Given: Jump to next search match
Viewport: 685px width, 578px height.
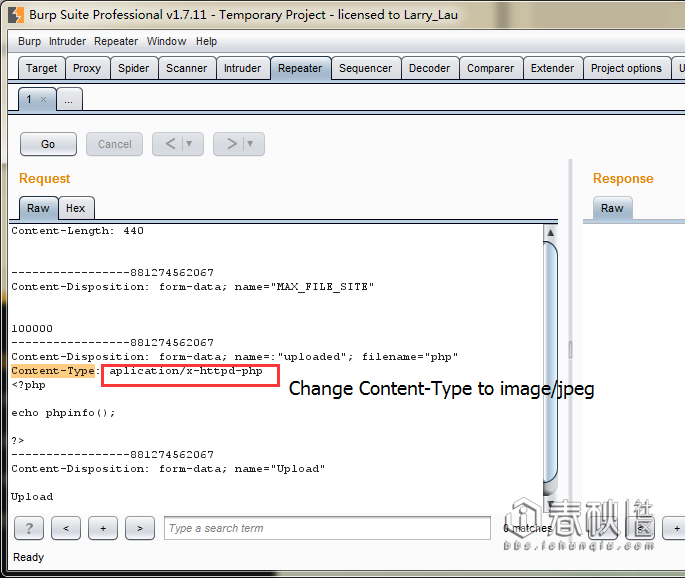Looking at the screenshot, I should coord(140,528).
